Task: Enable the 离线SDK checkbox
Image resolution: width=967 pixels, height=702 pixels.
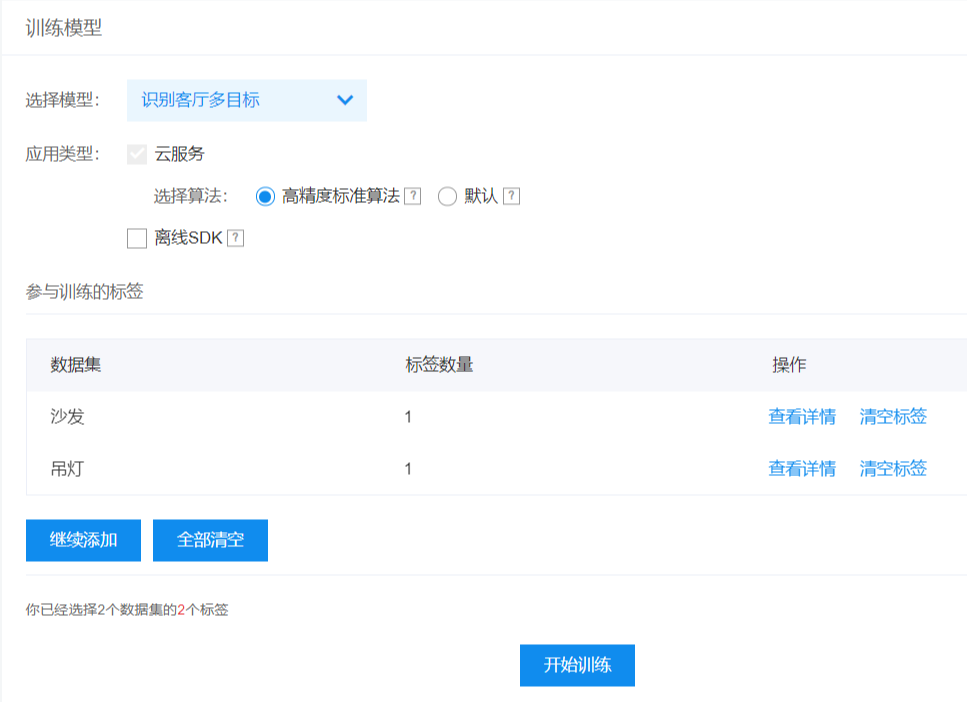Action: click(x=137, y=238)
